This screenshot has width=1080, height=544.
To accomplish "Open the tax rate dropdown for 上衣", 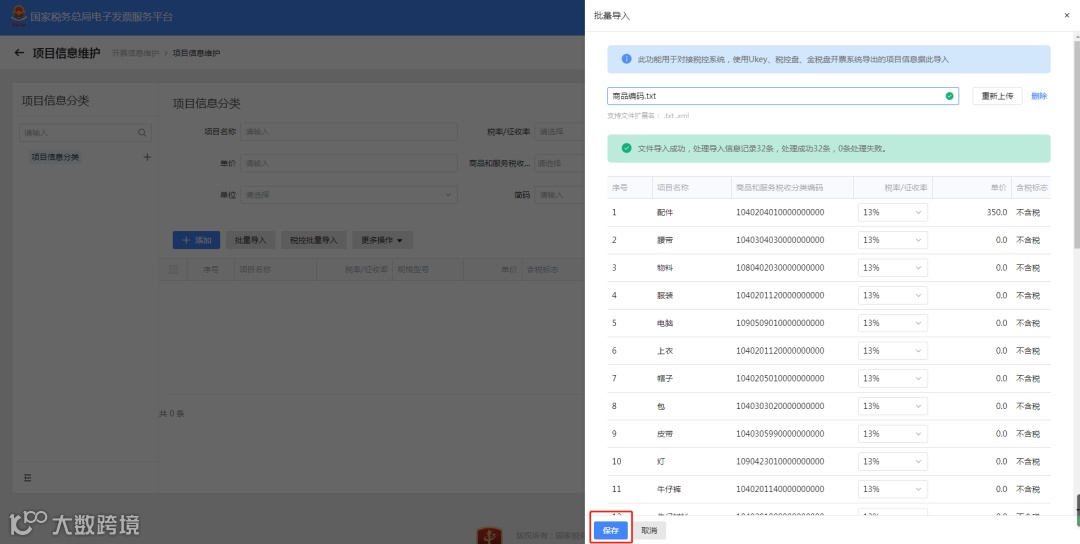I will click(893, 351).
